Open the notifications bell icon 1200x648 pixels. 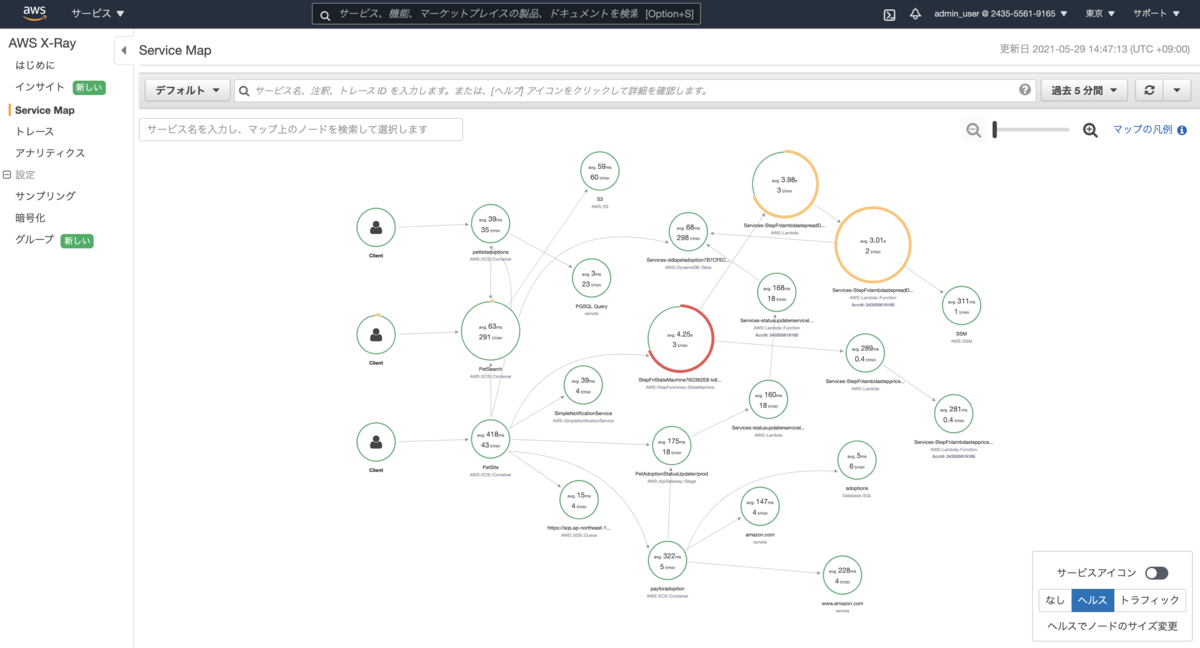pyautogui.click(x=915, y=14)
